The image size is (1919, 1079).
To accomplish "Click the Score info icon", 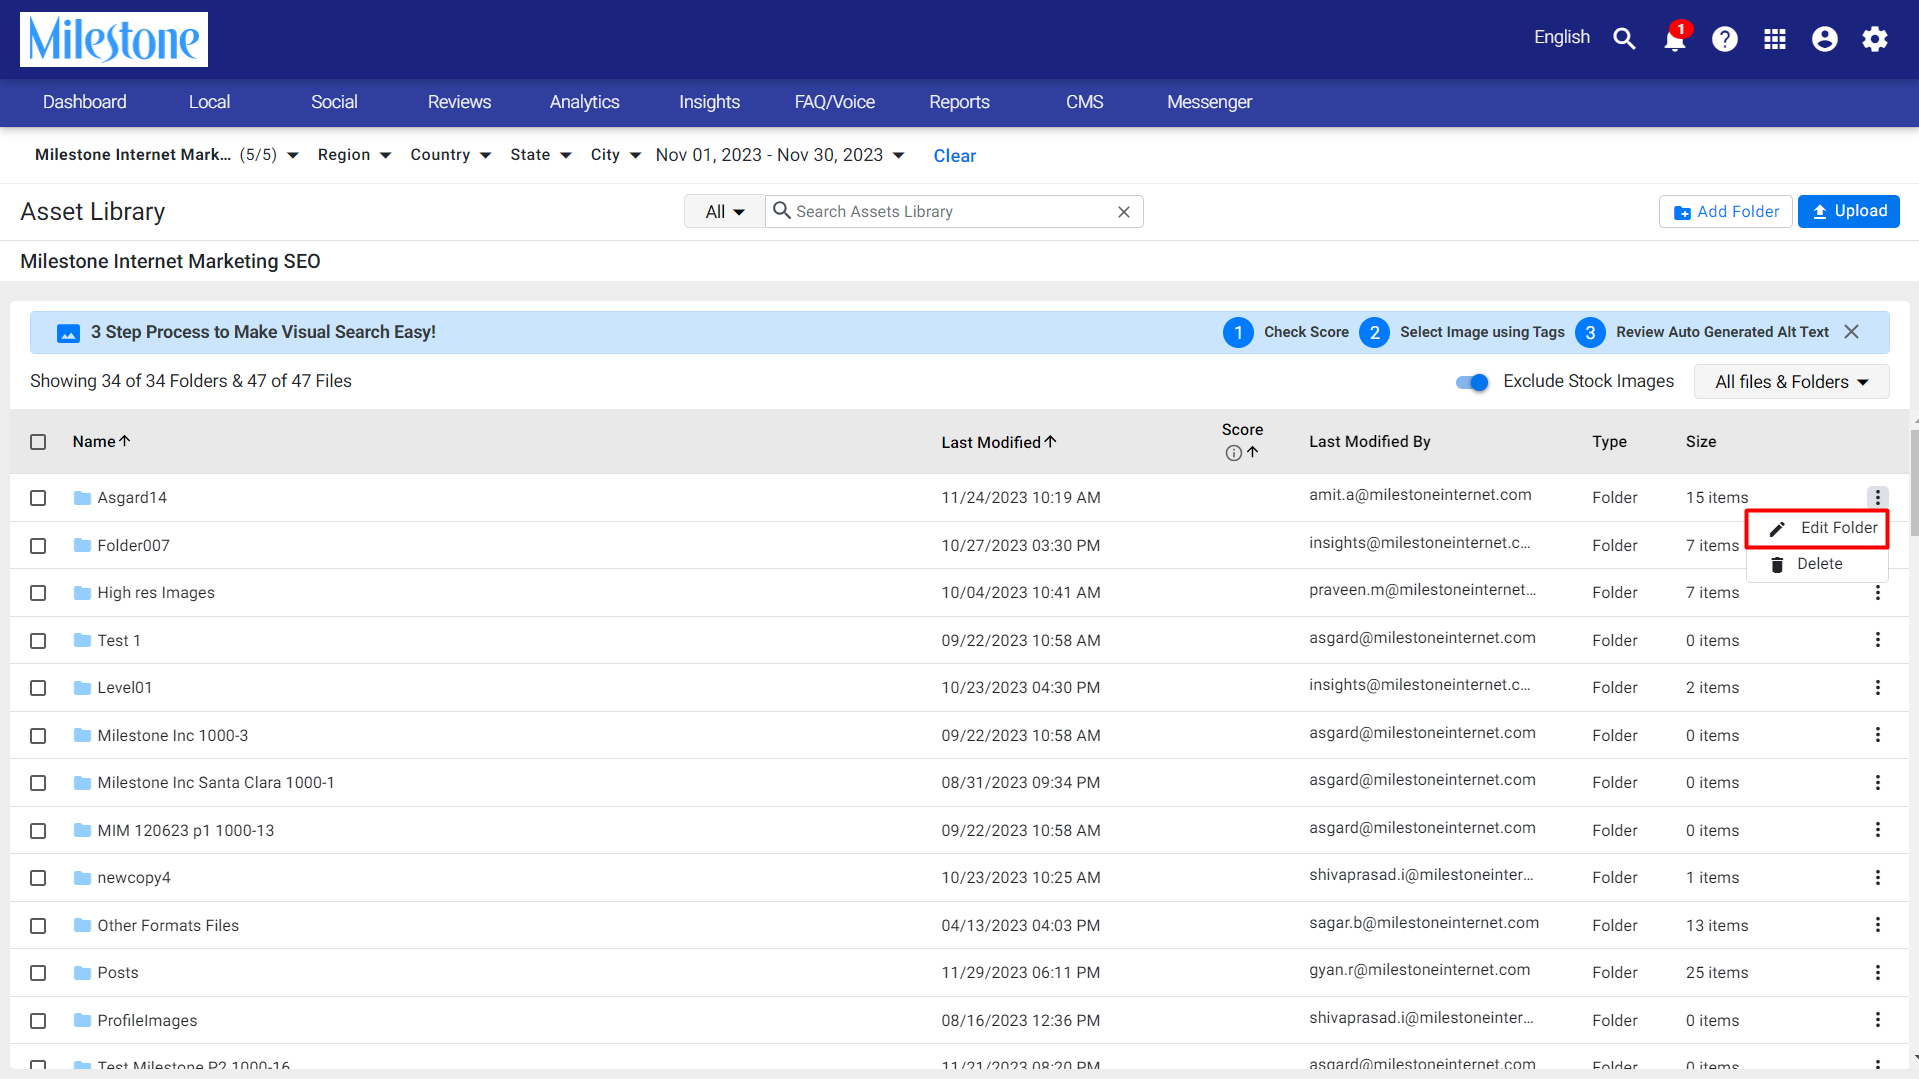I will pyautogui.click(x=1233, y=453).
